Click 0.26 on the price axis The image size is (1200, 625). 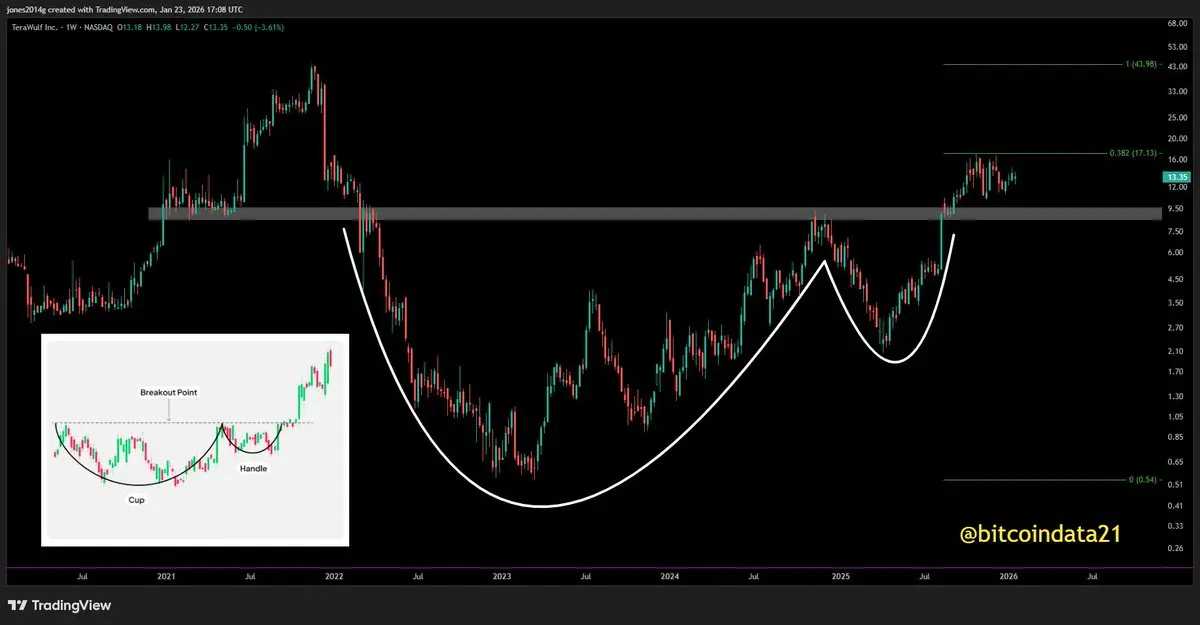tap(1176, 549)
